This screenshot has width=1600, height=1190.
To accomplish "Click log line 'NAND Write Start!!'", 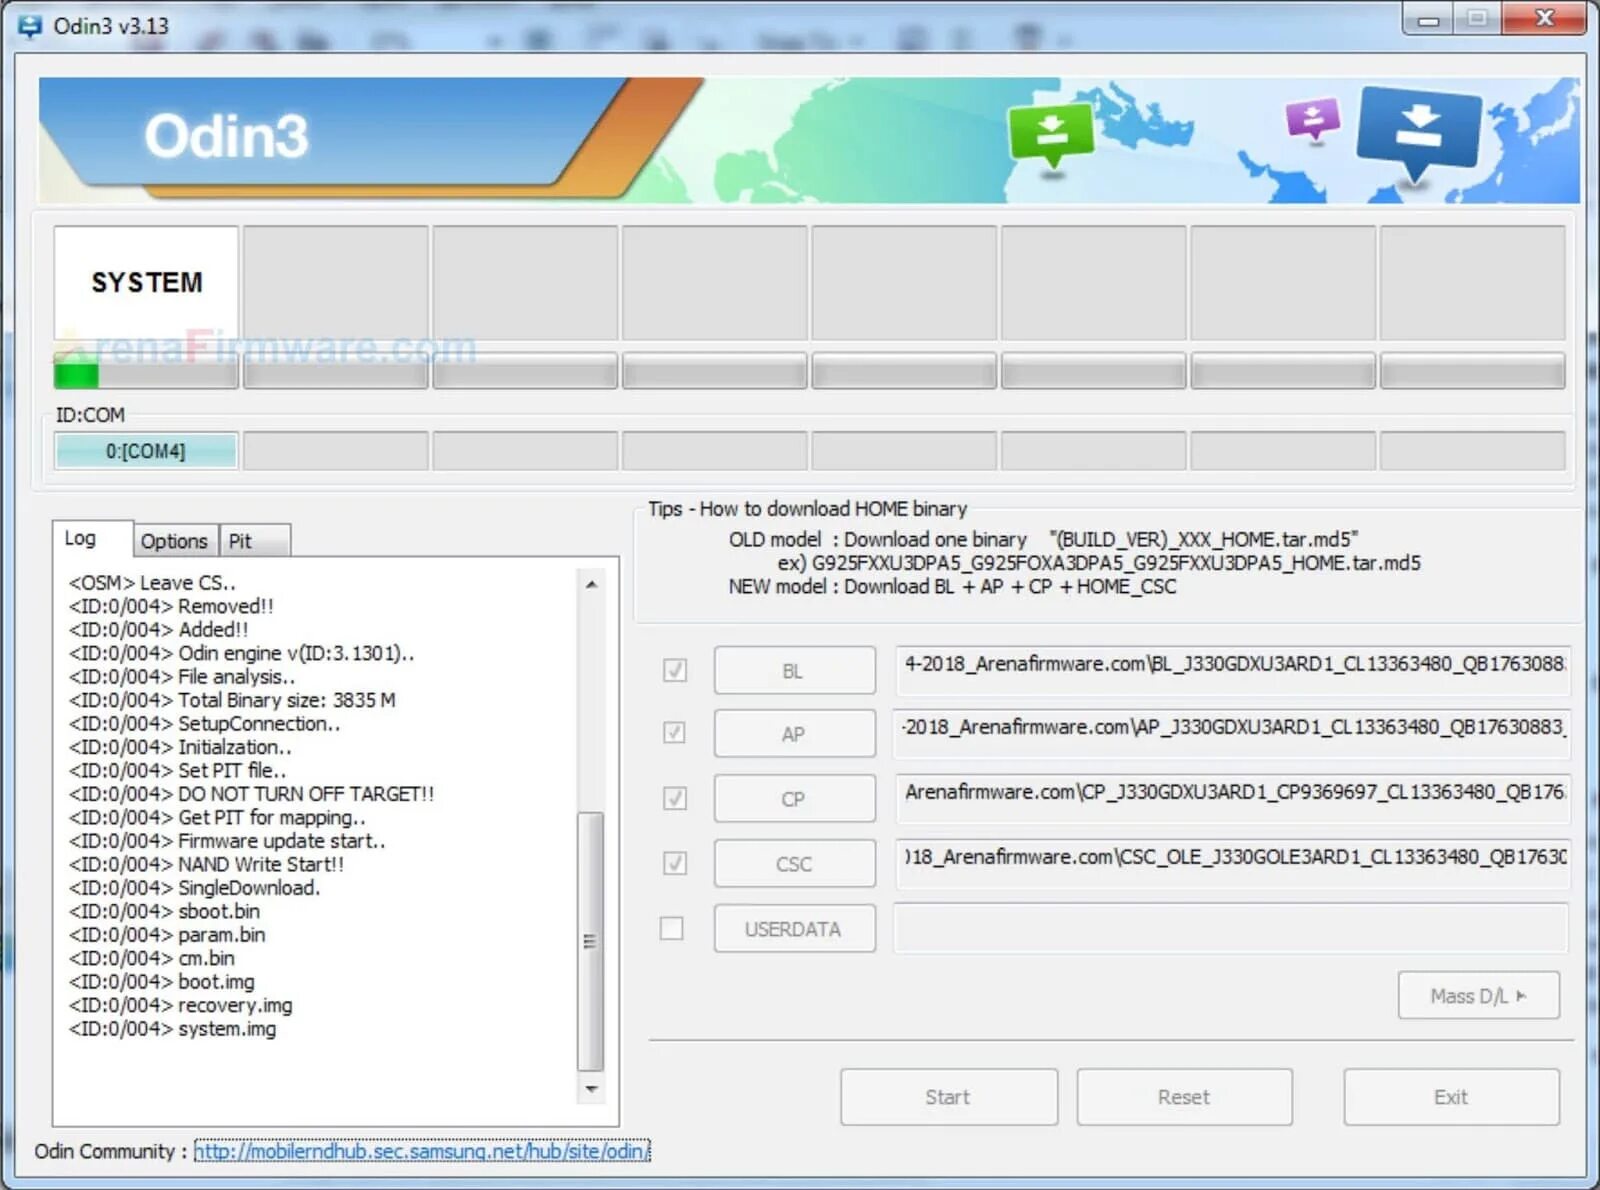I will (206, 864).
